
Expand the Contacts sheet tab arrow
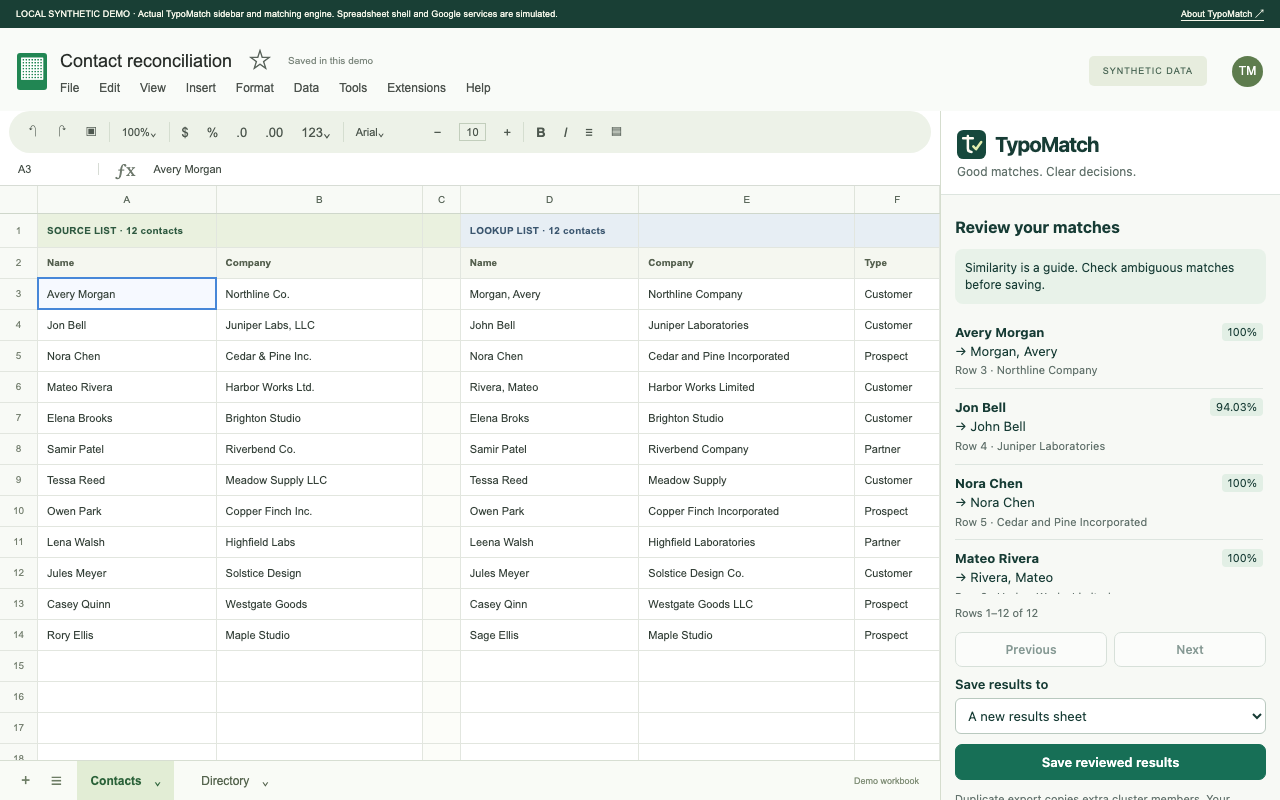(157, 783)
